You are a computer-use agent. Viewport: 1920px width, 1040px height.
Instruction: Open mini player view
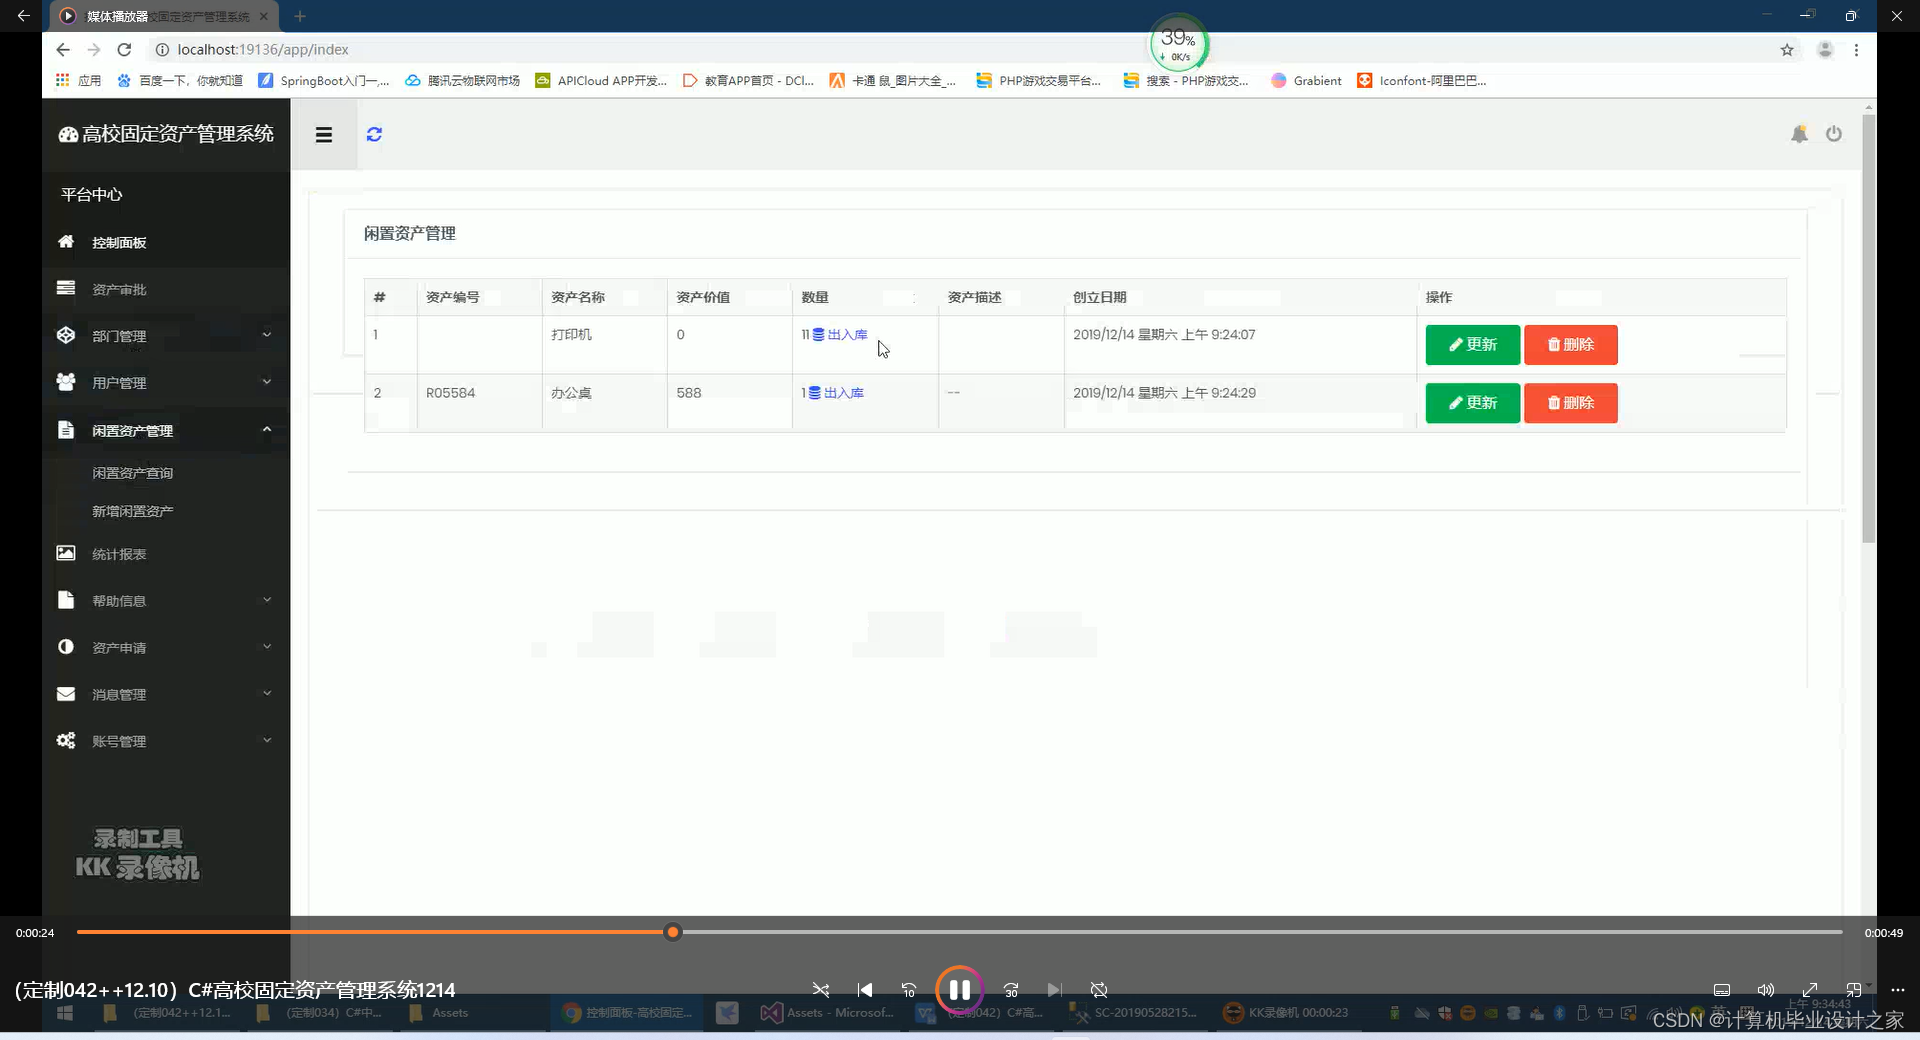click(x=1854, y=990)
